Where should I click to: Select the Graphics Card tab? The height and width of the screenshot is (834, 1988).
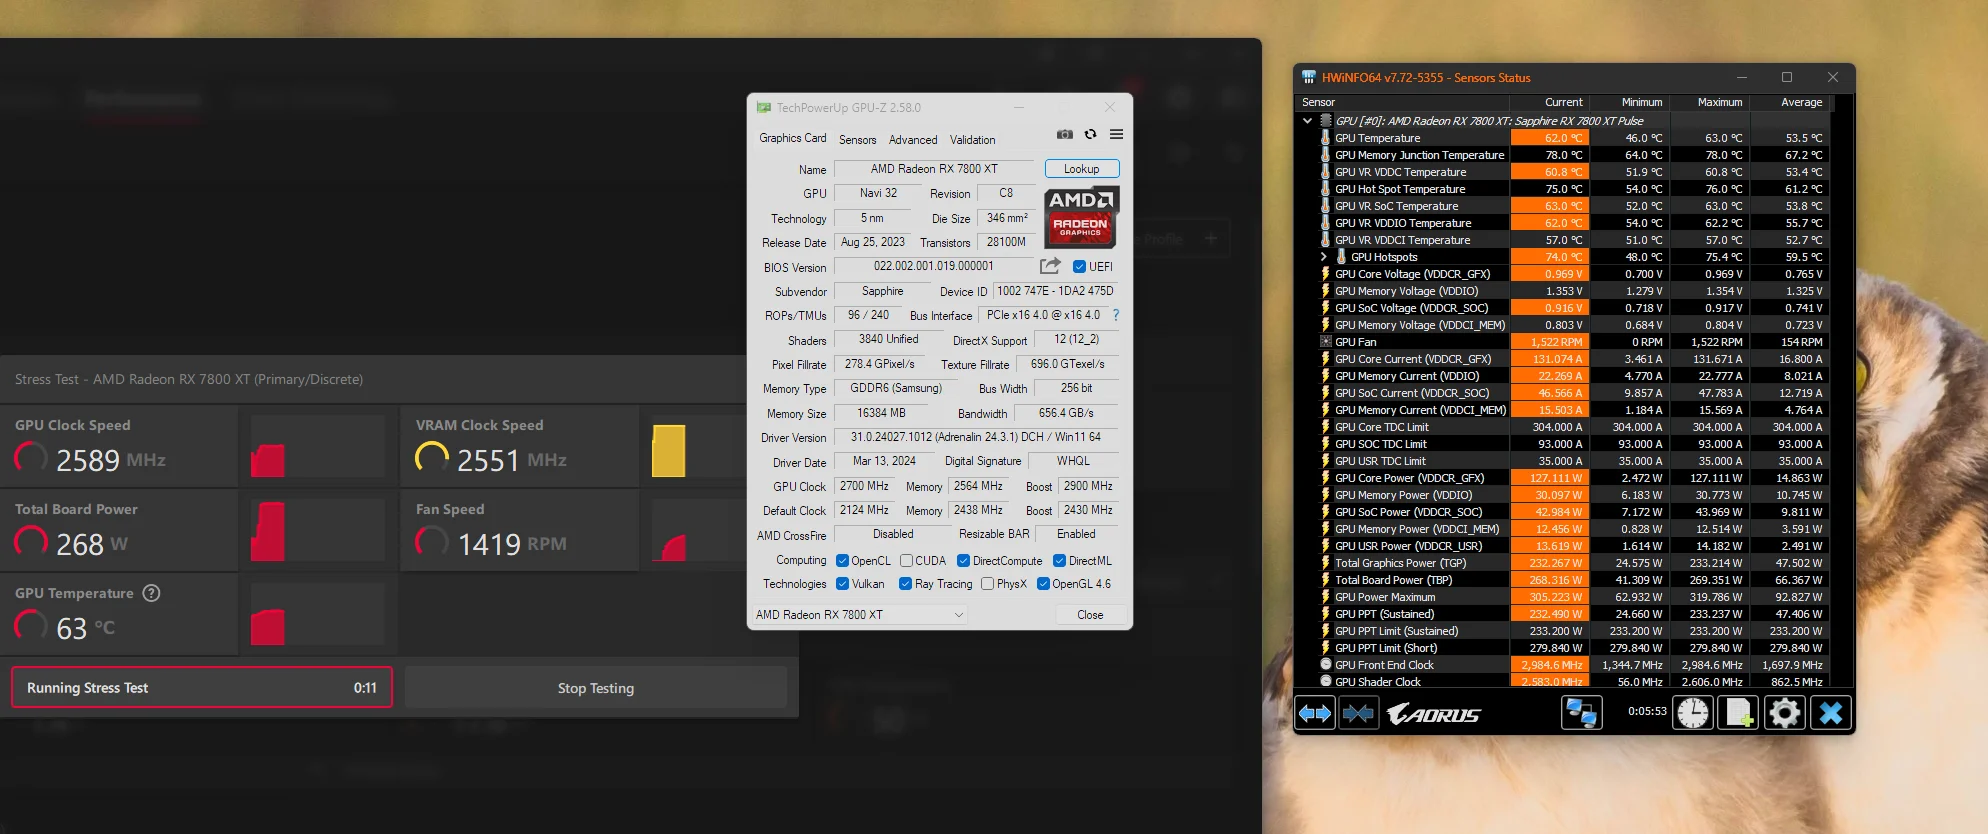tap(792, 138)
